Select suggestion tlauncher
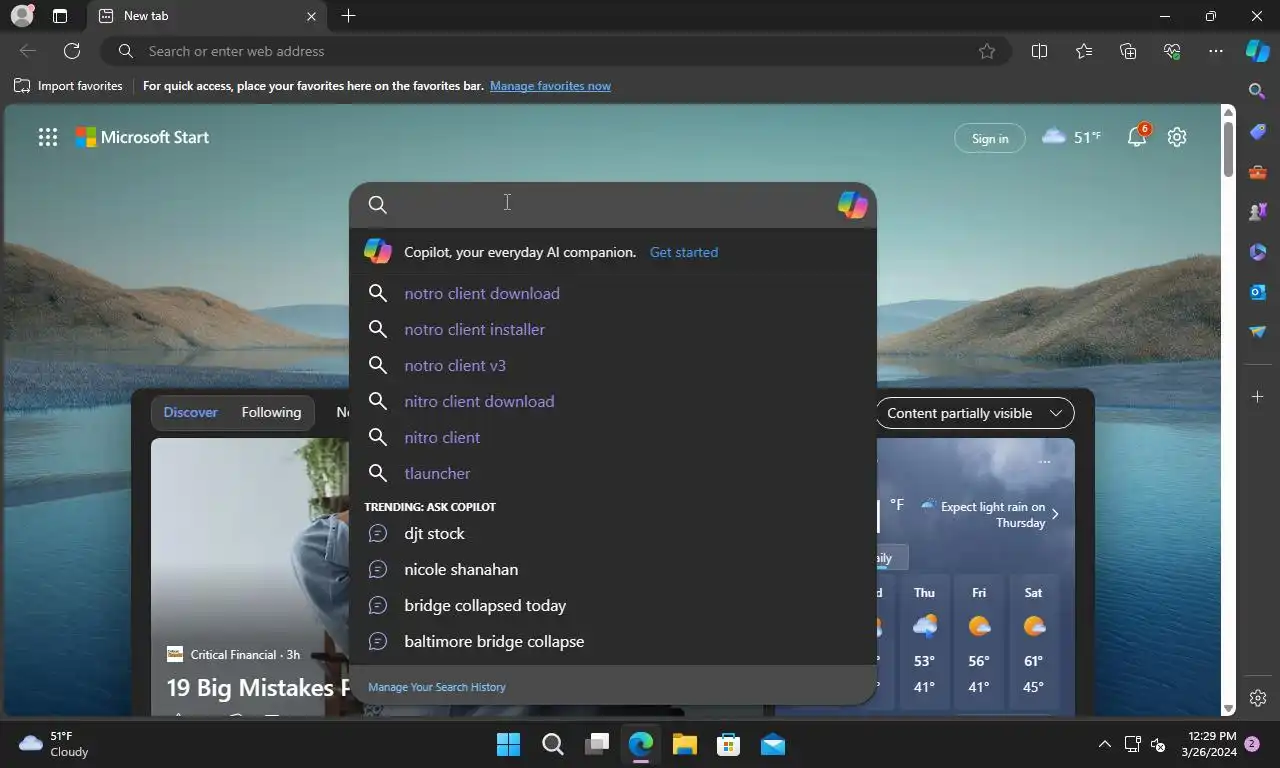This screenshot has width=1280, height=768. [612, 473]
